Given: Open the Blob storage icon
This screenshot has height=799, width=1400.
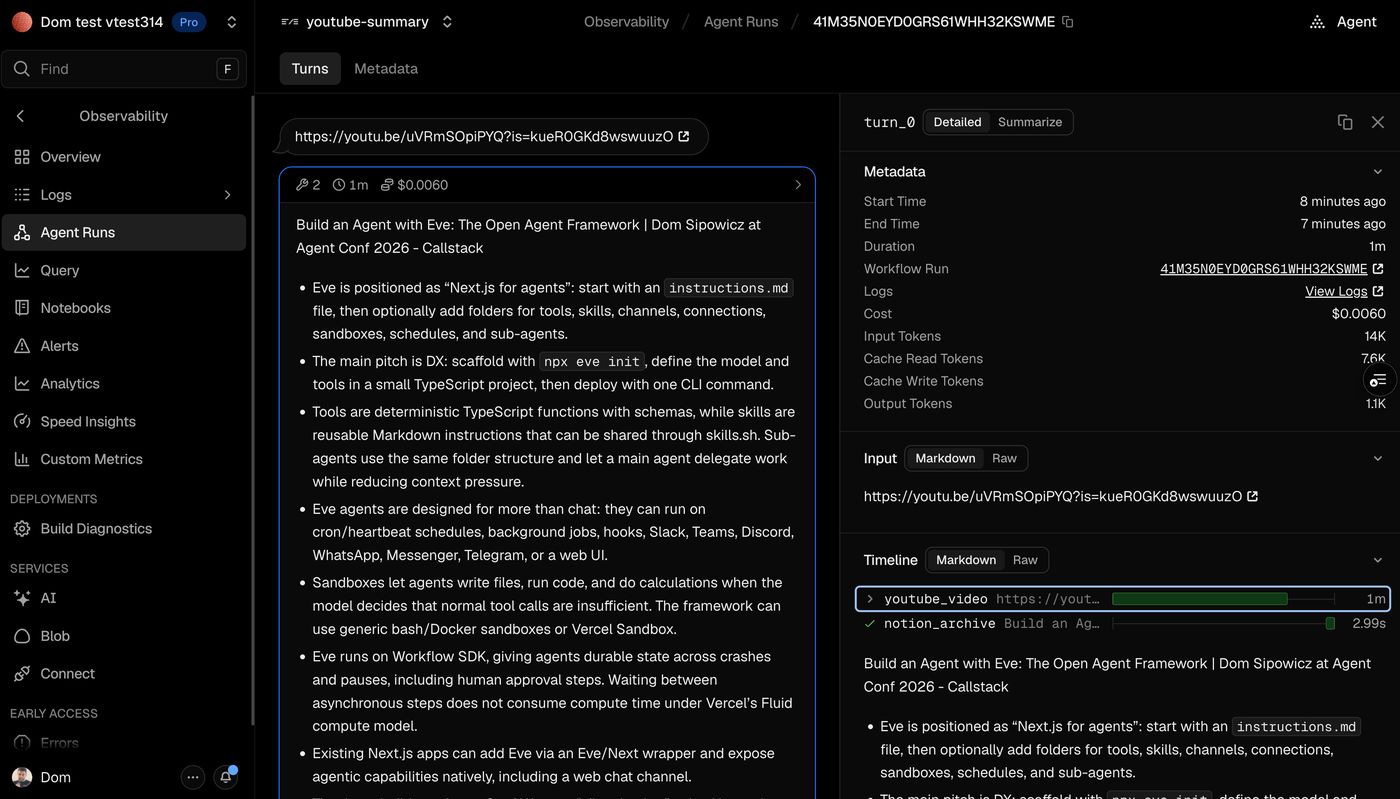Looking at the screenshot, I should [x=22, y=636].
